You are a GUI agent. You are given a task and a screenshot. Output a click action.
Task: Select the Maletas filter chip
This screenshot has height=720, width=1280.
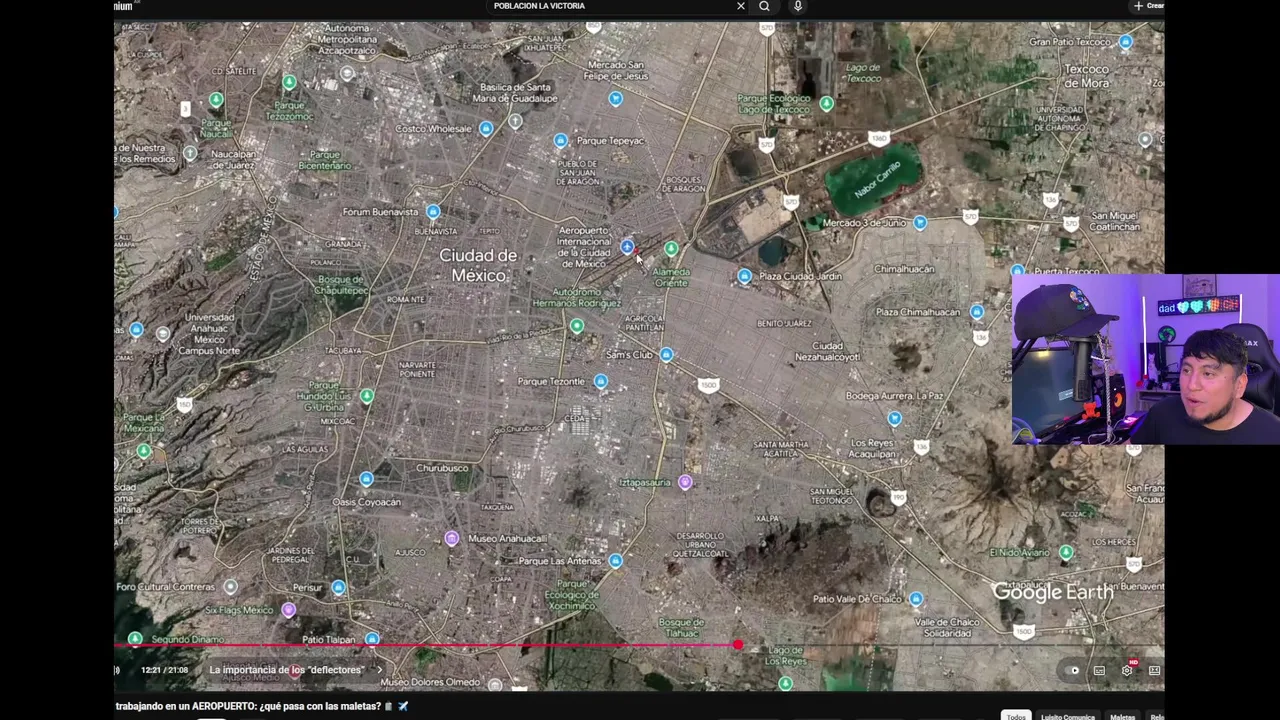pos(1122,716)
